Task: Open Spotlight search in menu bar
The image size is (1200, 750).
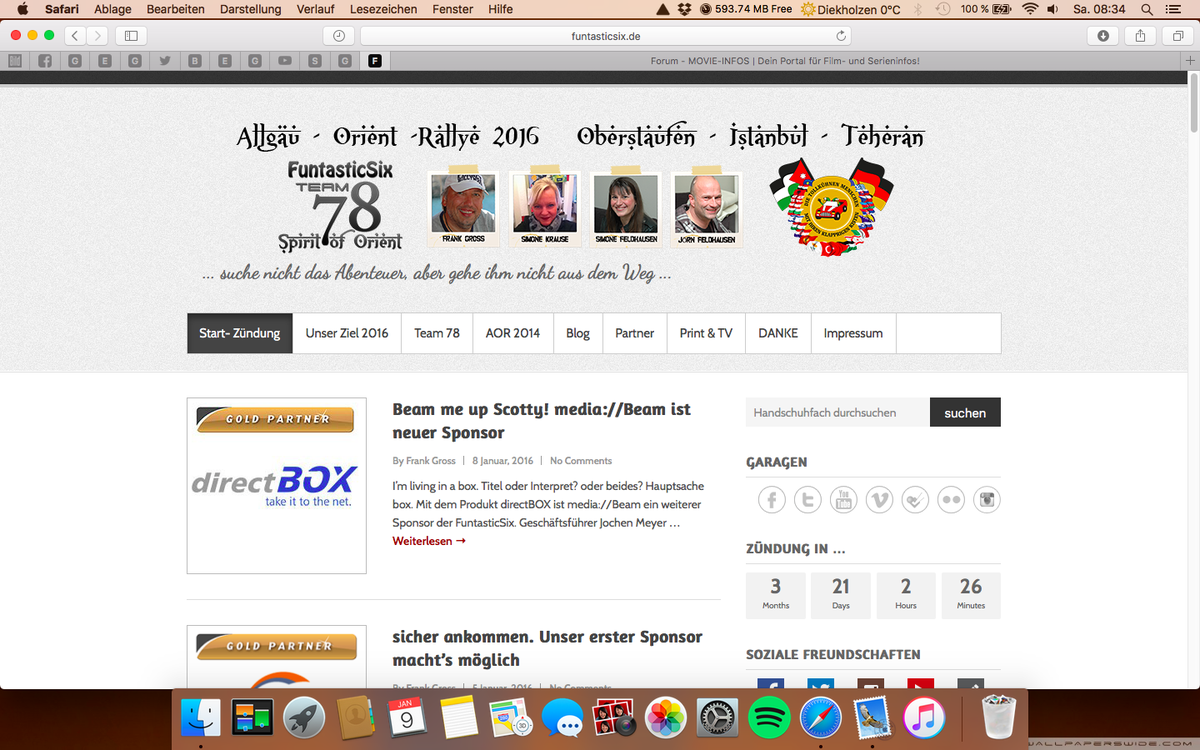Action: point(1146,9)
